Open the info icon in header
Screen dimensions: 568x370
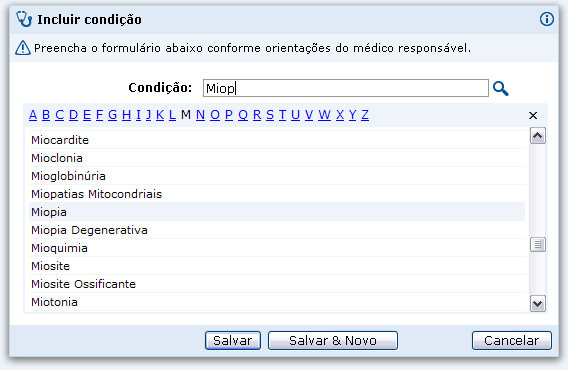point(547,19)
